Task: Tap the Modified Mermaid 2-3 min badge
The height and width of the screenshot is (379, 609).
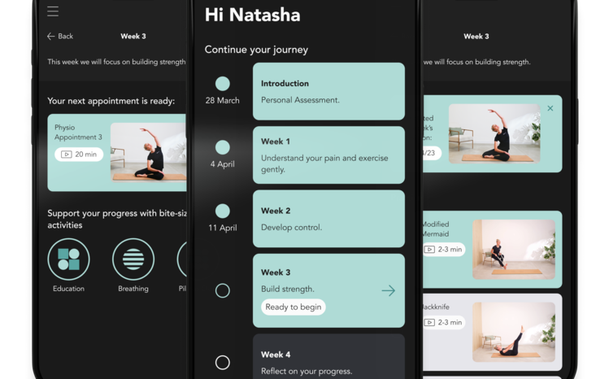Action: (444, 249)
